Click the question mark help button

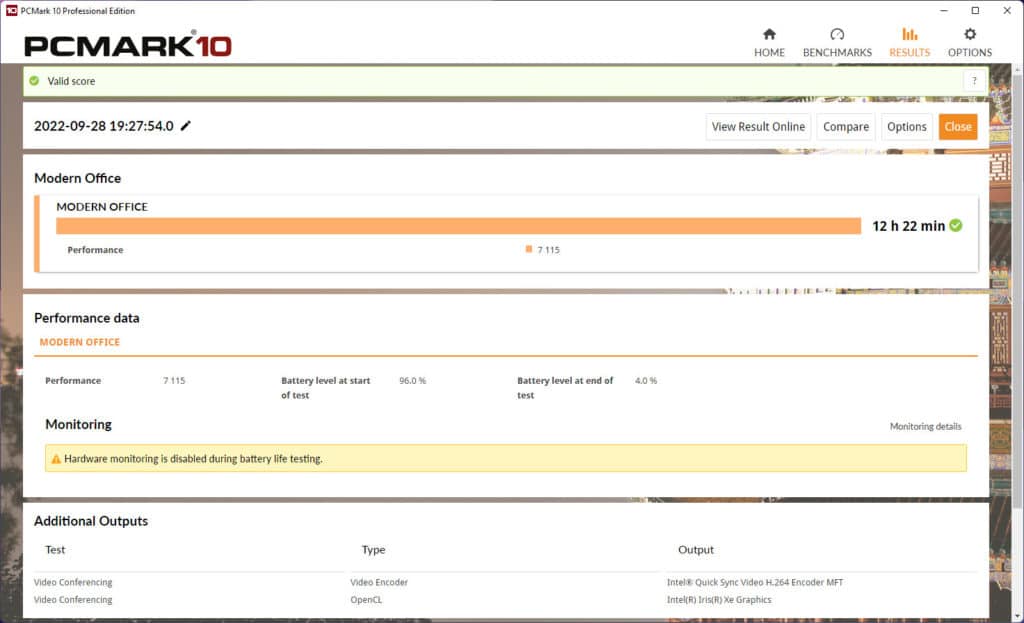(974, 81)
